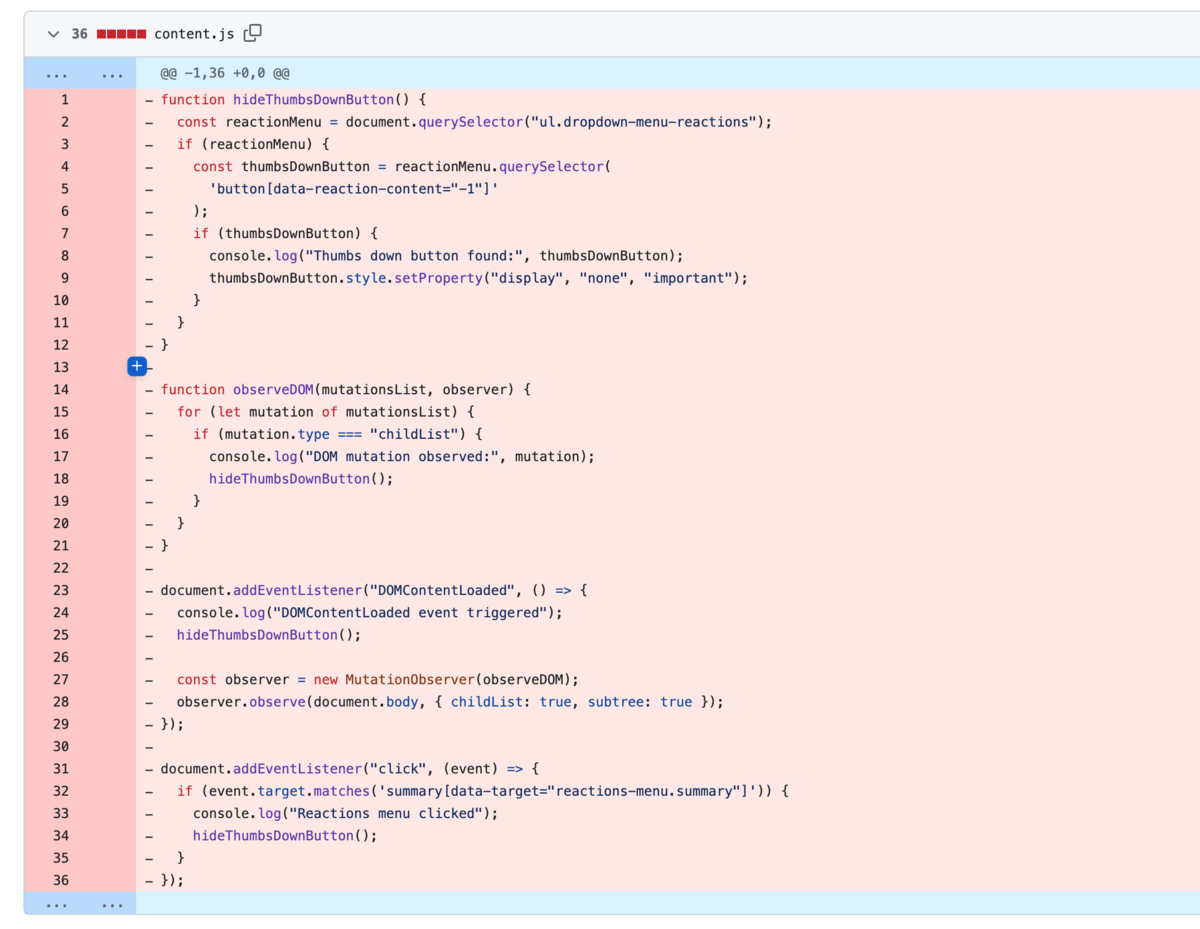
Task: Click the copy icon beside the filename
Action: [250, 33]
